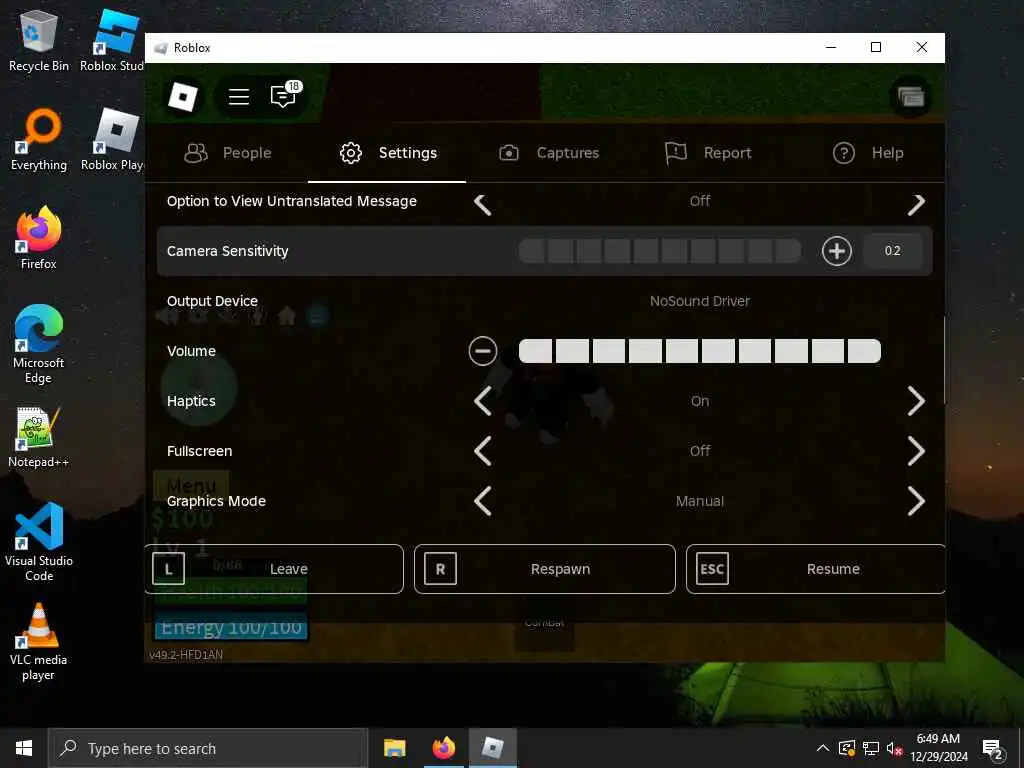Edit the Camera Sensitivity value 0.2 field

pyautogui.click(x=893, y=251)
